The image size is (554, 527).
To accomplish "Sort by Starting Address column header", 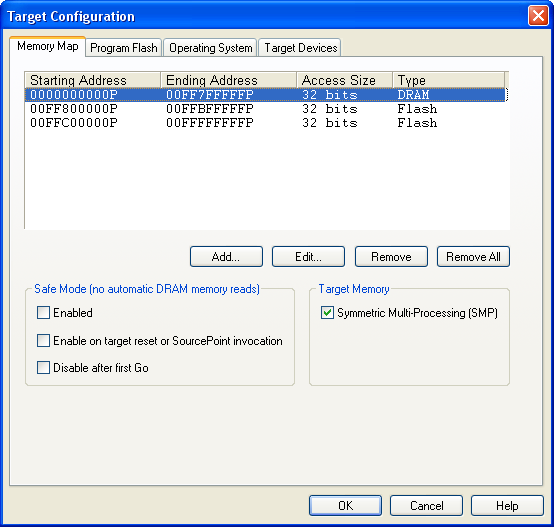I will [x=93, y=80].
